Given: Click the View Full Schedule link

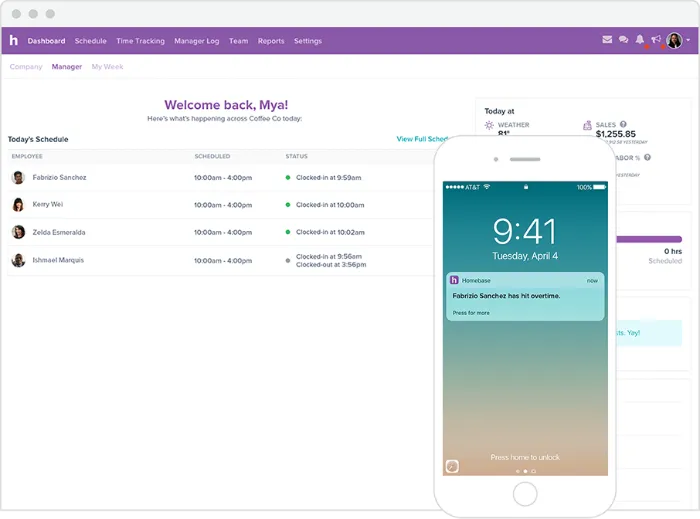Looking at the screenshot, I should coord(422,139).
